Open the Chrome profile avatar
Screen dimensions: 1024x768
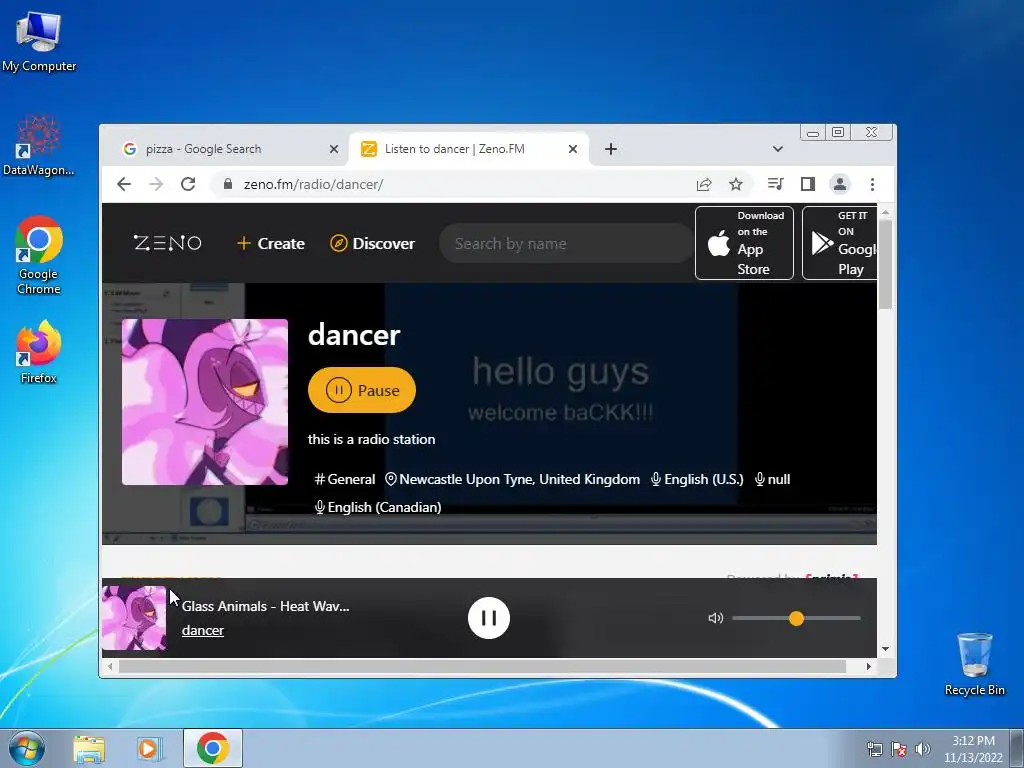[840, 184]
